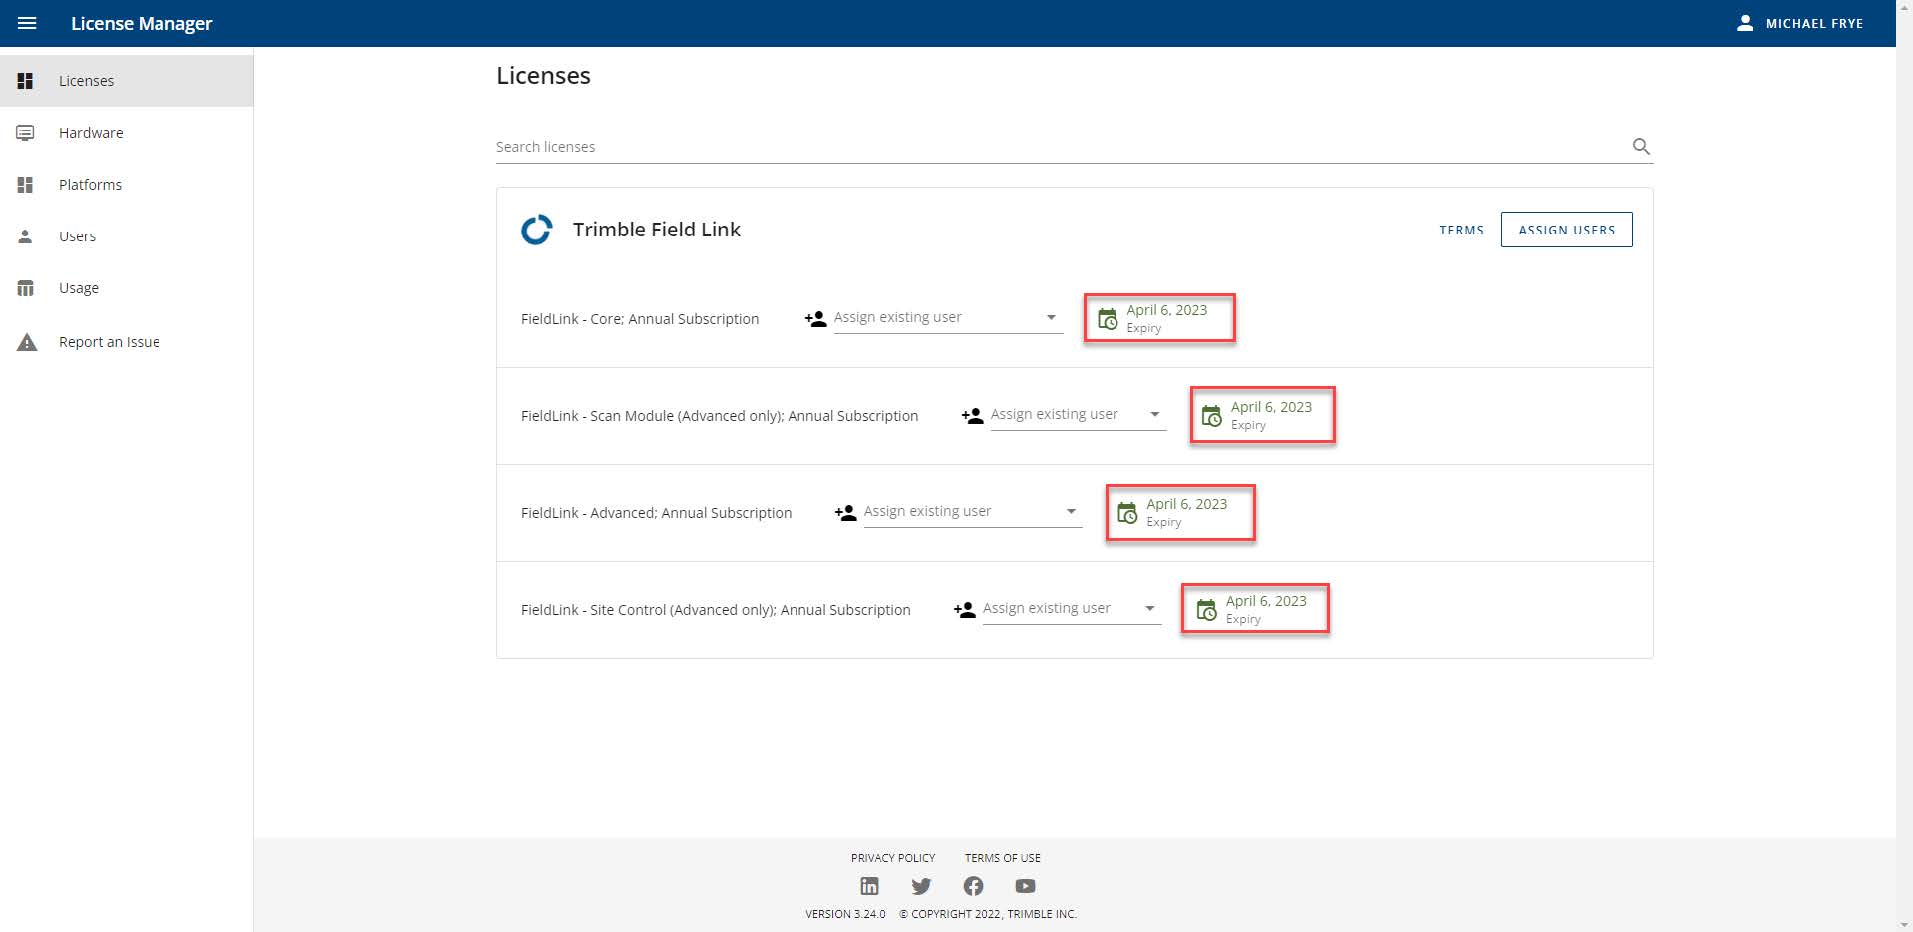This screenshot has width=1913, height=932.
Task: Click the search magnifier icon
Action: [x=1641, y=146]
